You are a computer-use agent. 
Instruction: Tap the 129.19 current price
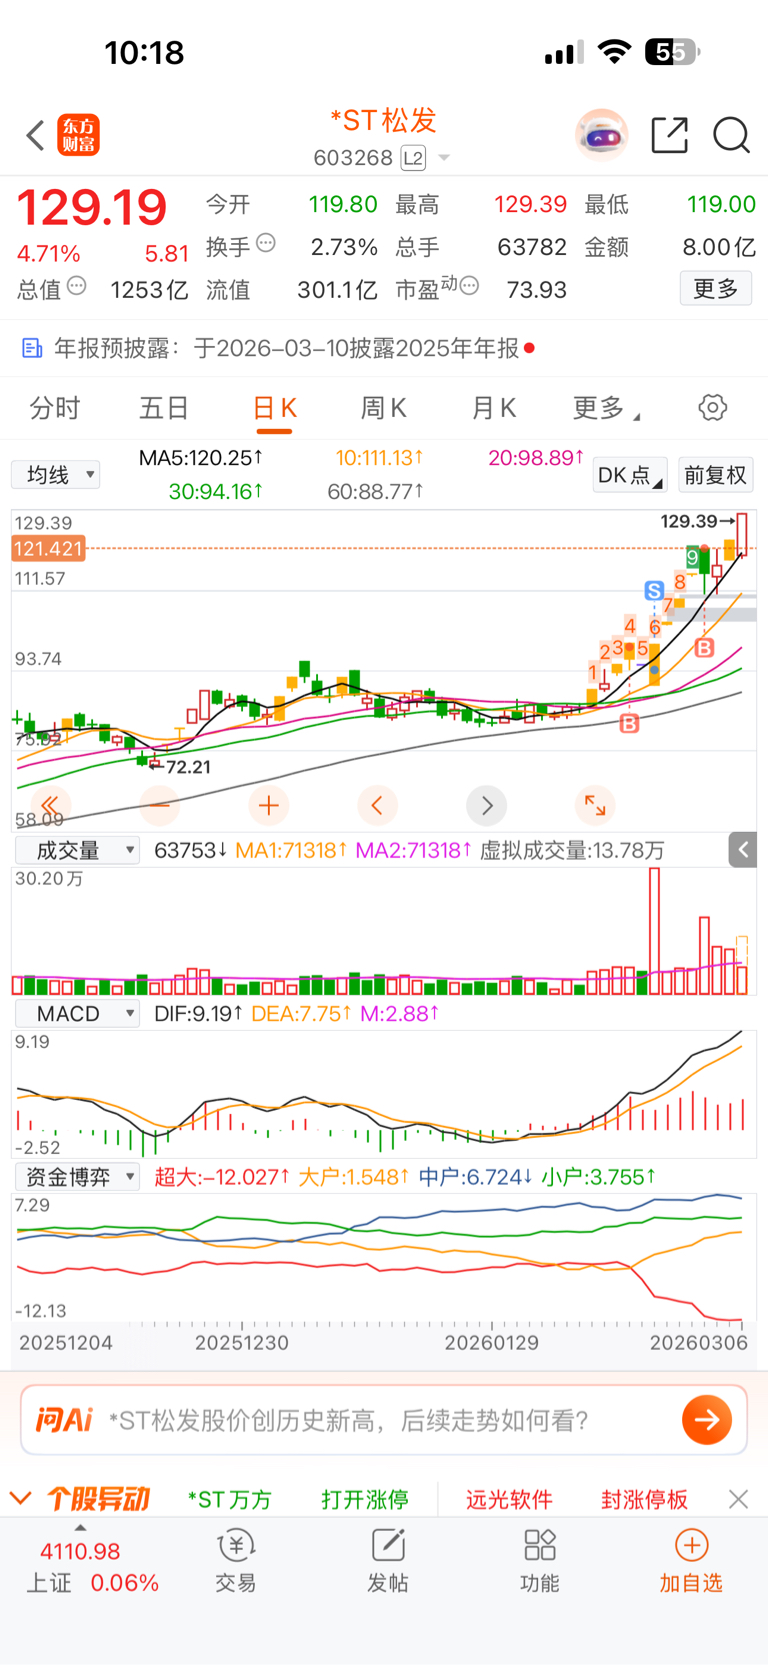(91, 208)
